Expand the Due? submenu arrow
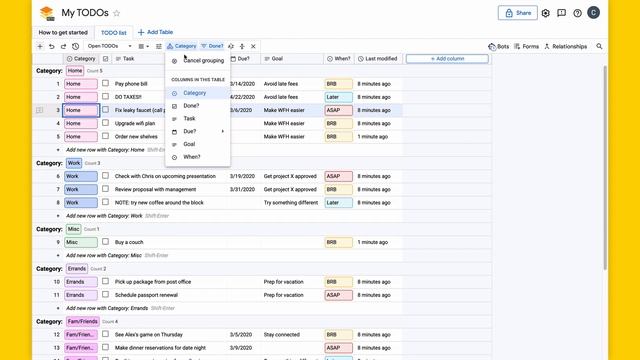The height and width of the screenshot is (360, 640). (223, 131)
